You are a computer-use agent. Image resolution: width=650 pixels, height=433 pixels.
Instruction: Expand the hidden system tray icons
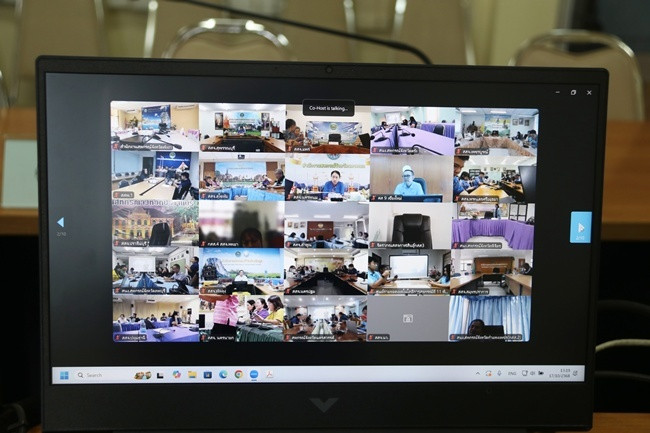pyautogui.click(x=477, y=374)
